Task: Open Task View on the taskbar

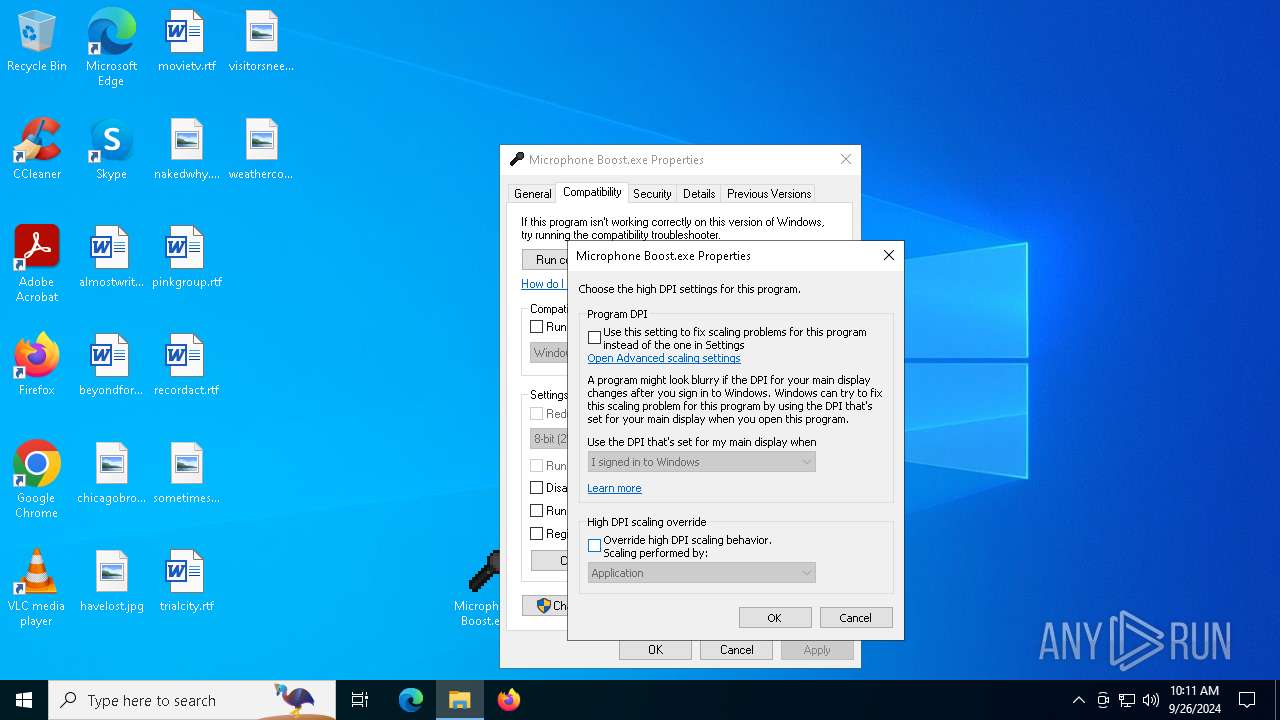Action: point(360,700)
